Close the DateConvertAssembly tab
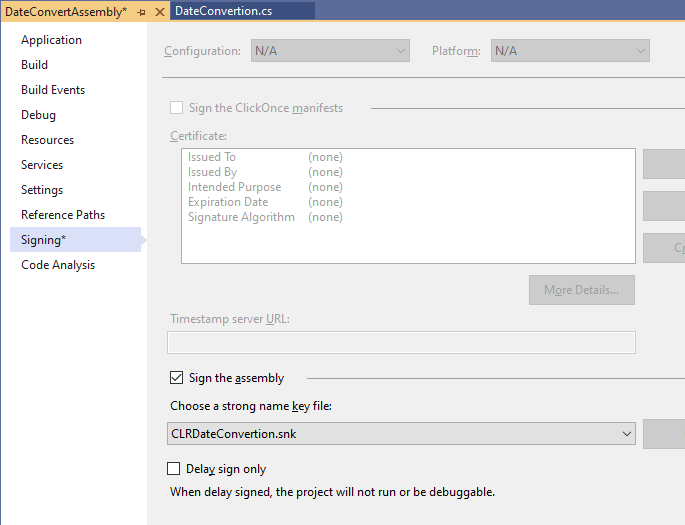The image size is (685, 525). 159,11
